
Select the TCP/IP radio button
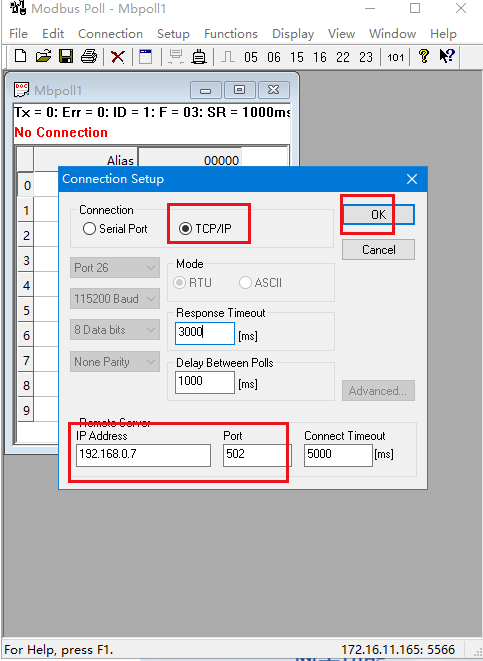point(205,228)
